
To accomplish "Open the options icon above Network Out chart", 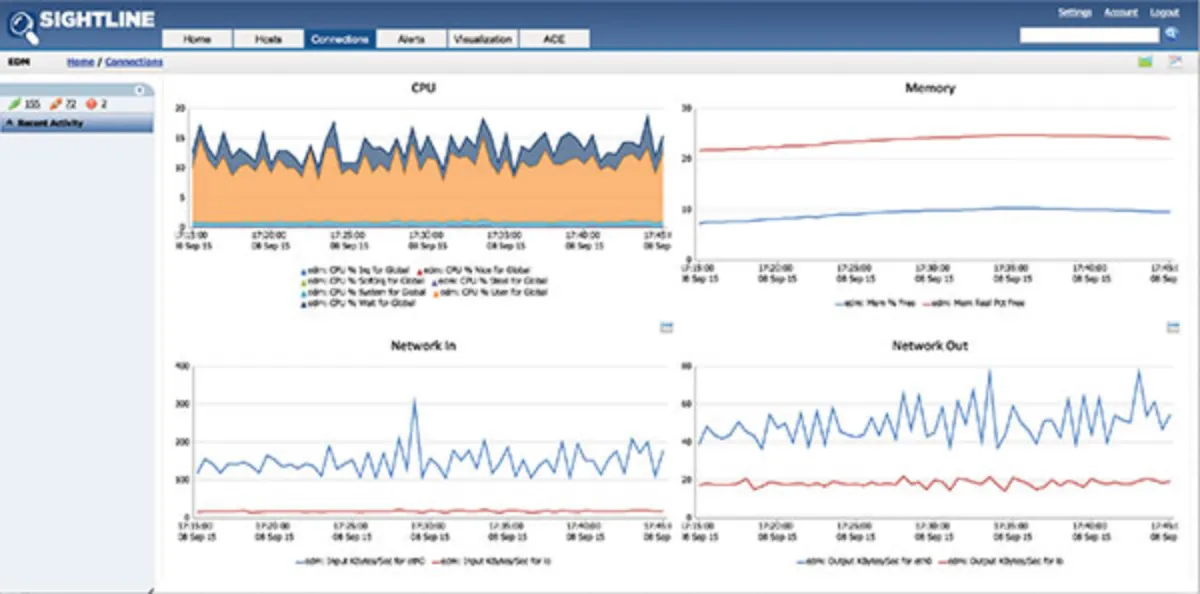I will 1174,327.
